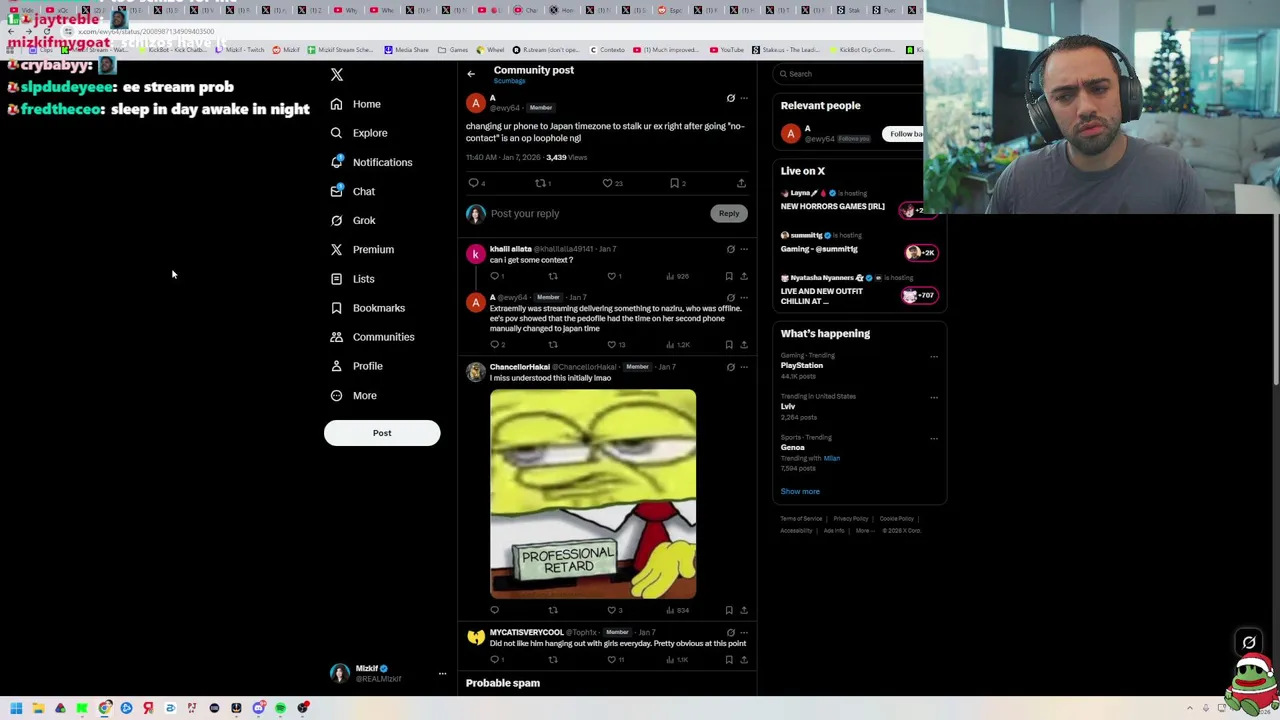Share A's explanation reply

click(743, 345)
